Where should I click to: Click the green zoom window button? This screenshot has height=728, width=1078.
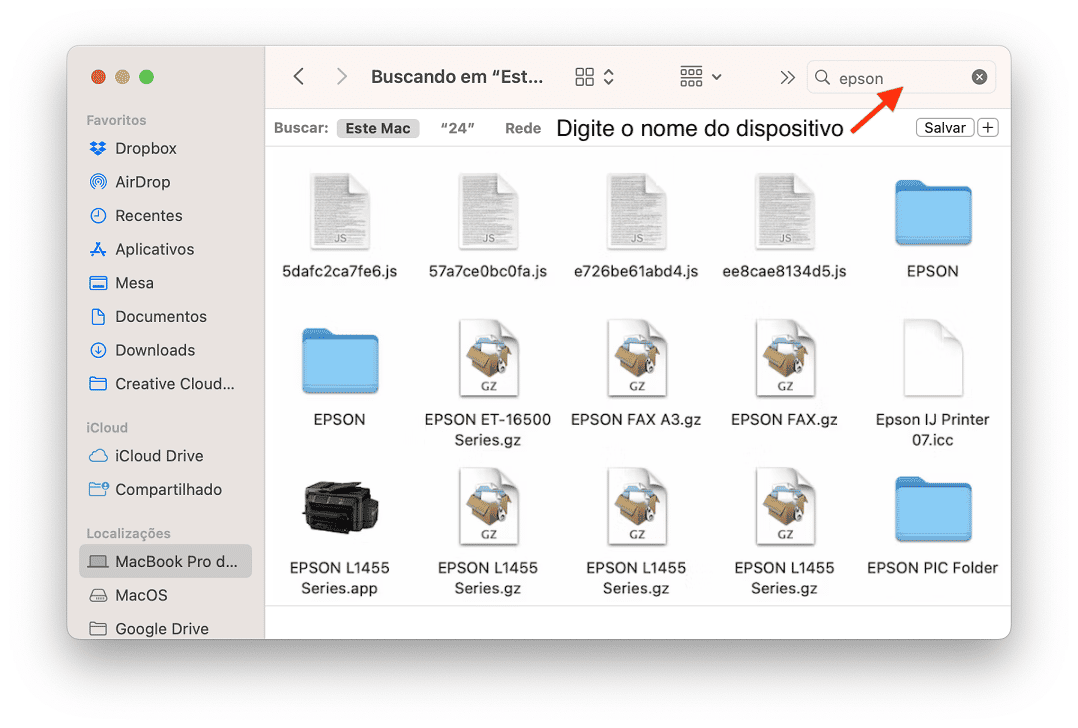coord(146,77)
